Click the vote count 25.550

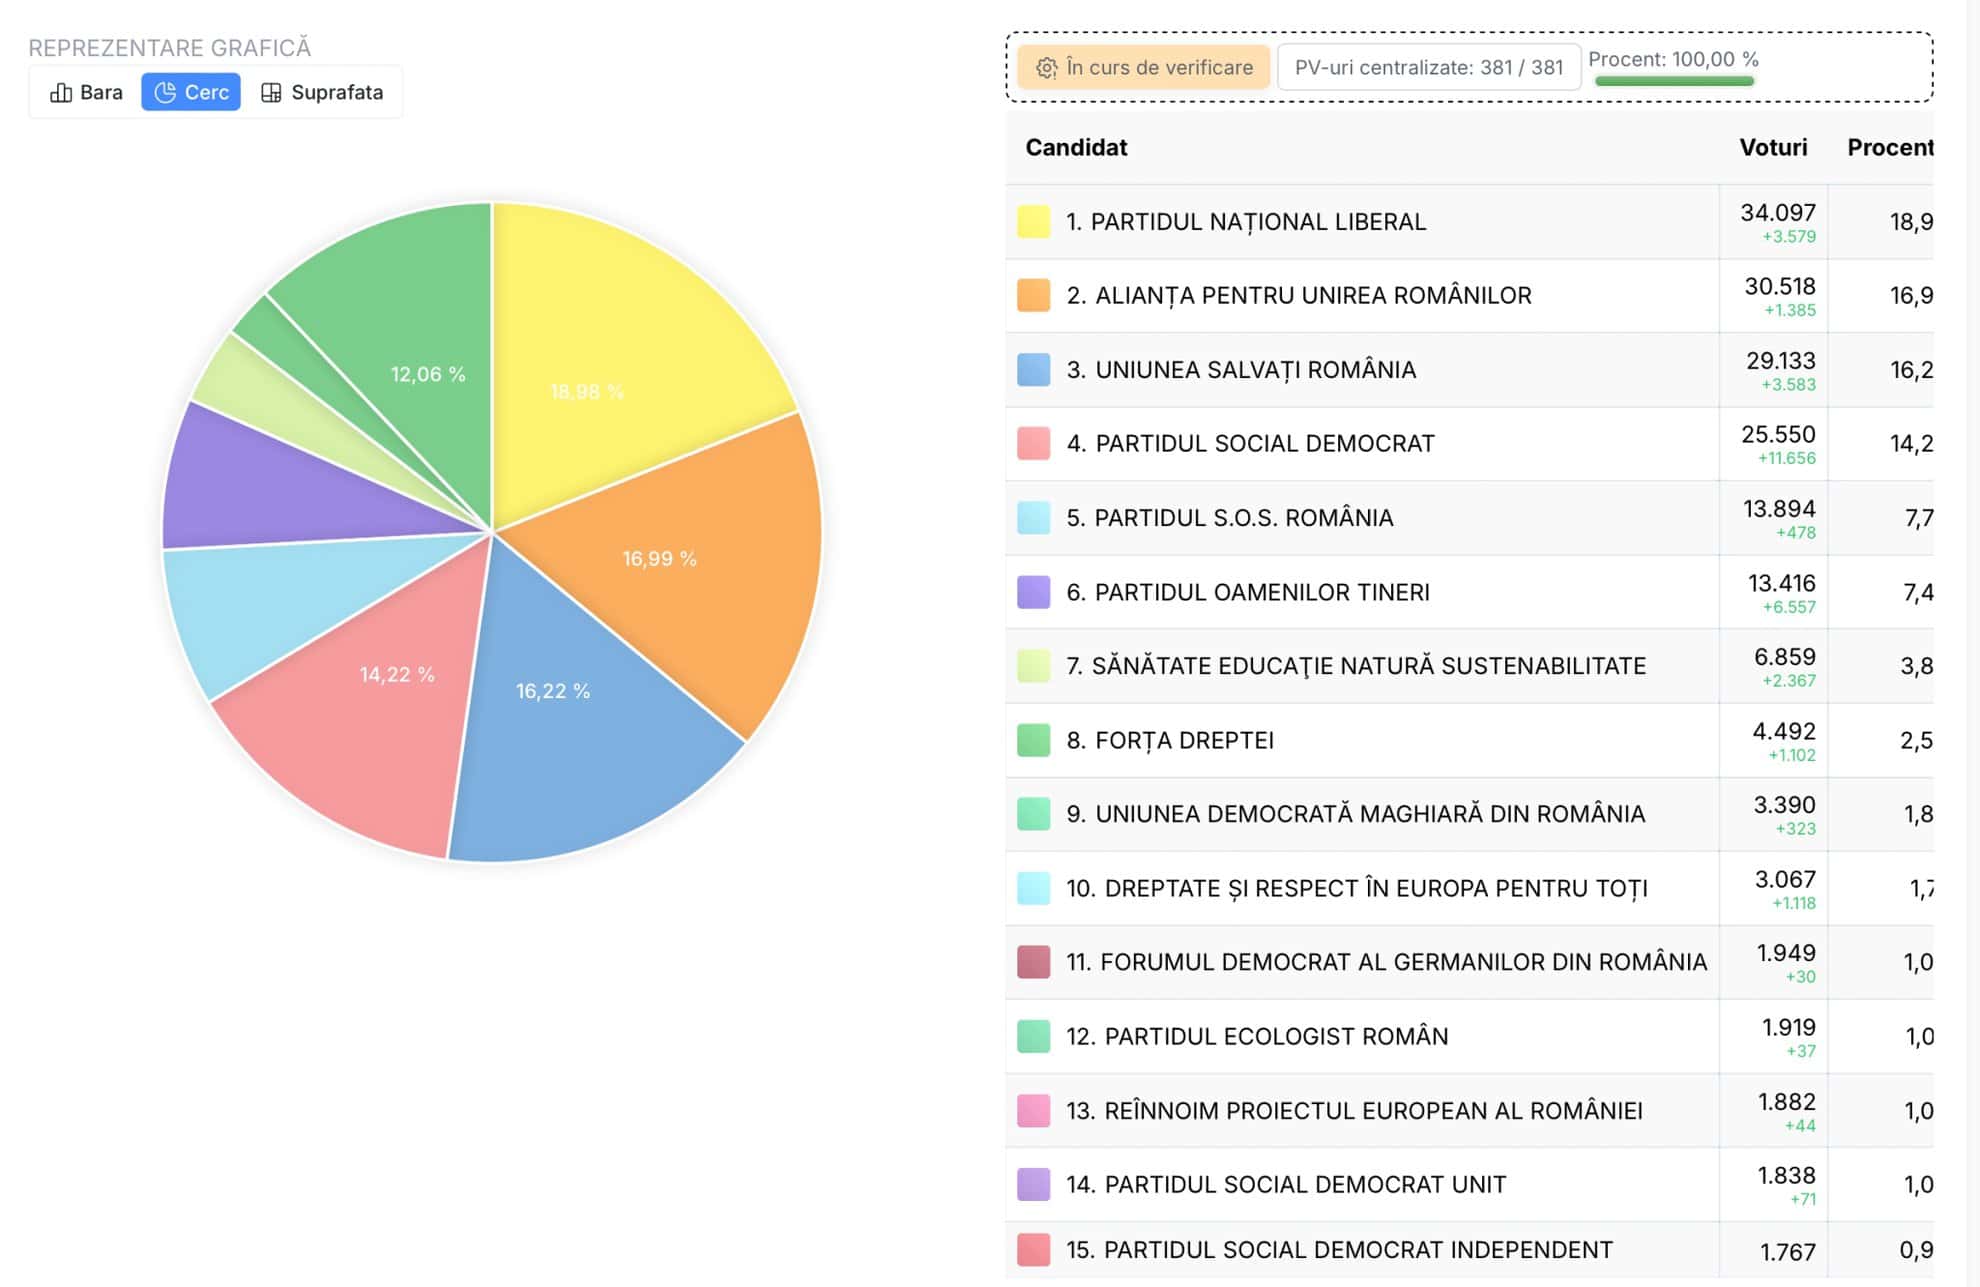1778,434
